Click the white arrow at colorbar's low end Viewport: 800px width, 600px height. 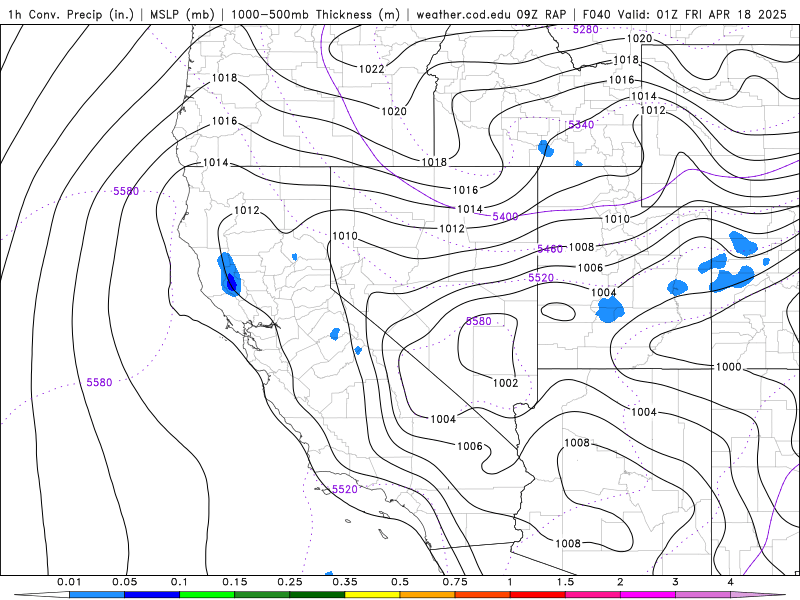pos(42,595)
